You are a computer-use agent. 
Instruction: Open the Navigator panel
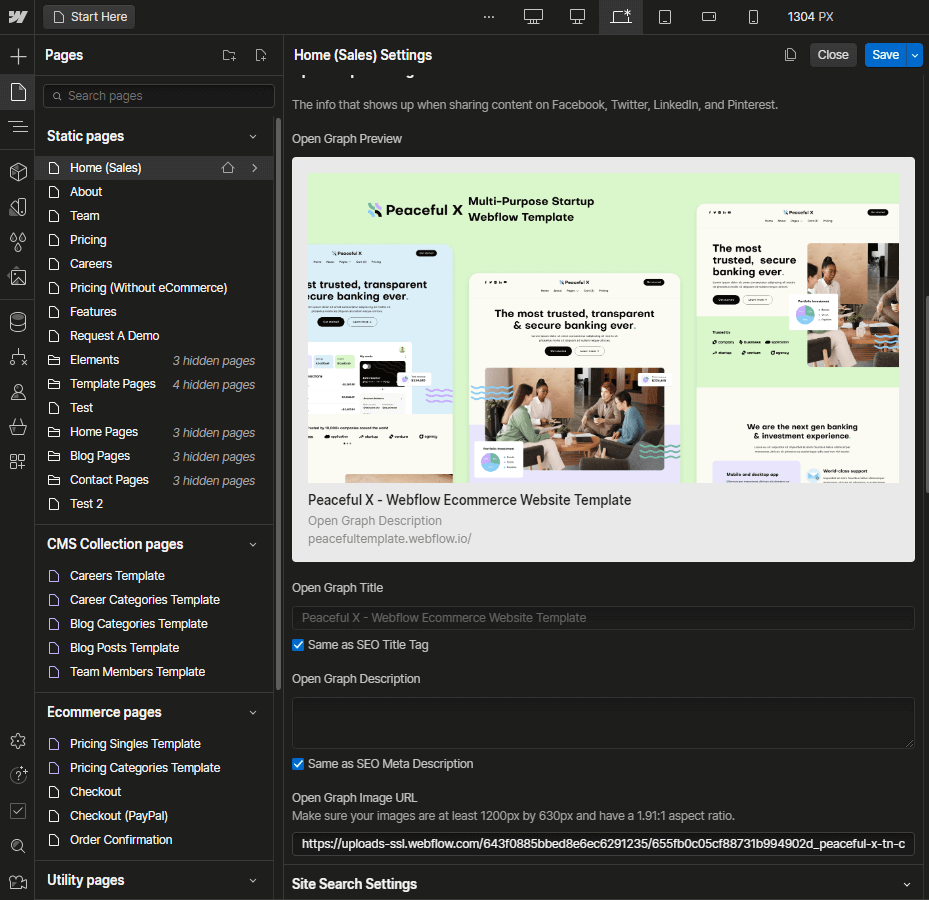click(17, 126)
